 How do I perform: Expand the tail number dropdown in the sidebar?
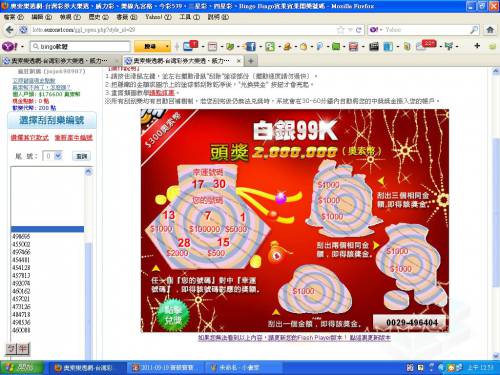[x=58, y=156]
